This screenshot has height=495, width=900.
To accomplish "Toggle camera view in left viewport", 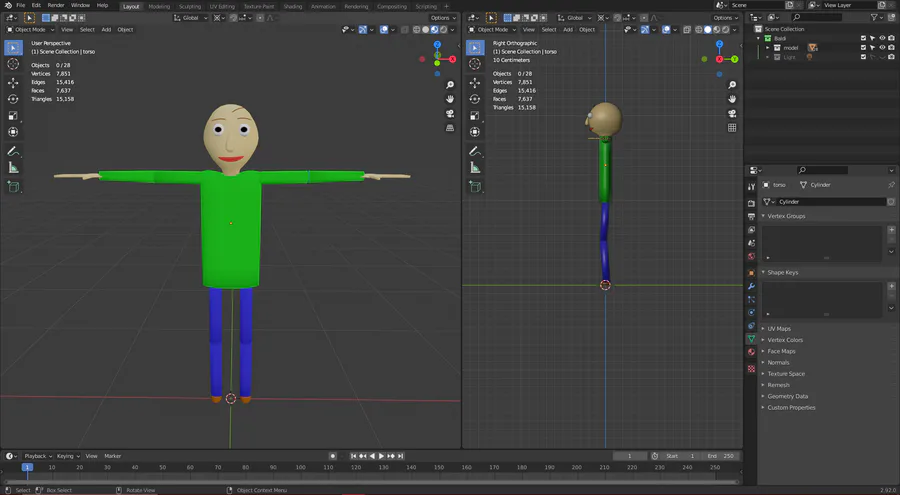I will click(451, 115).
